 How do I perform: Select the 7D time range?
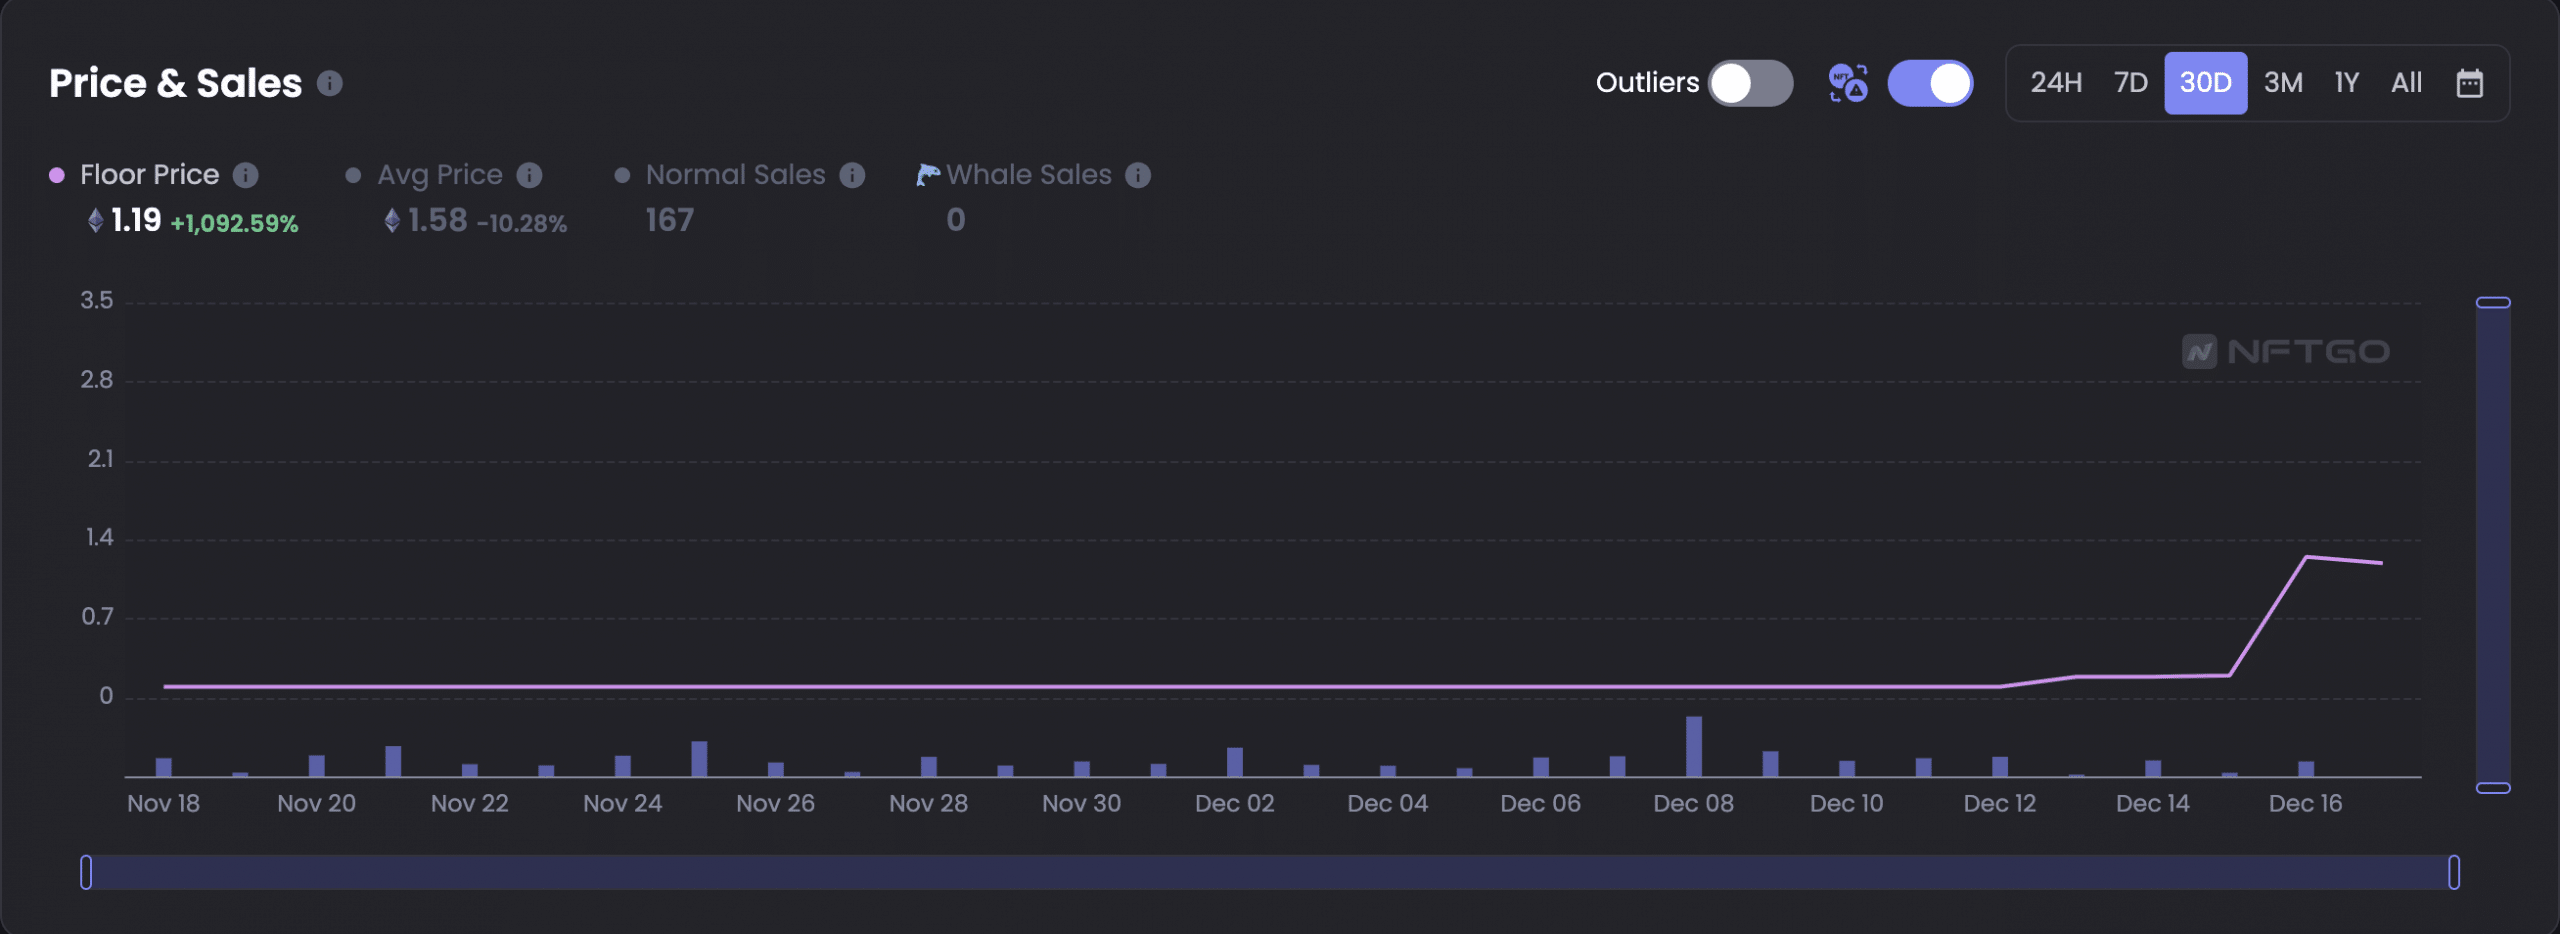(2131, 83)
